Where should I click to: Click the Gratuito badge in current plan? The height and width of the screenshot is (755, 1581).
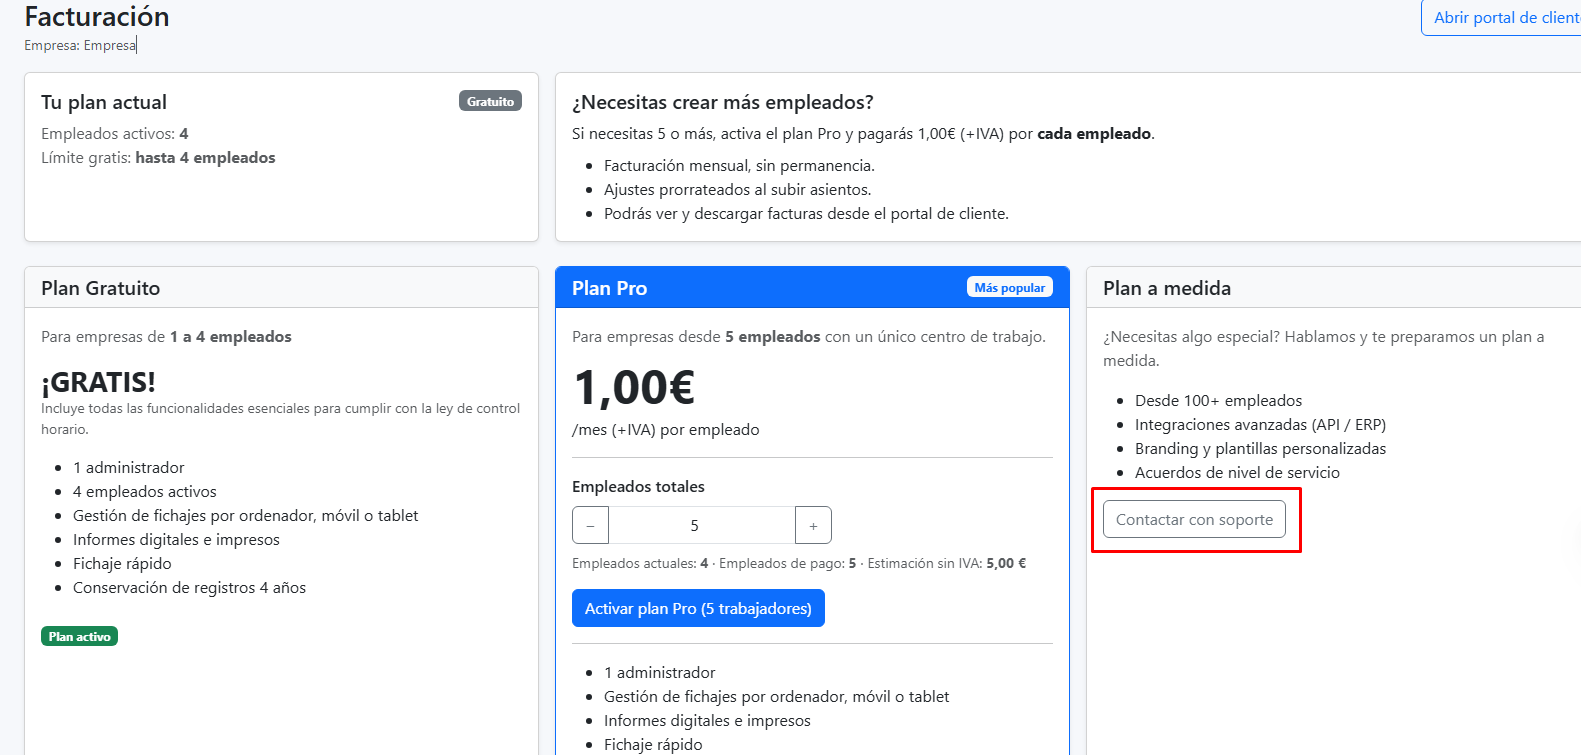[x=490, y=101]
